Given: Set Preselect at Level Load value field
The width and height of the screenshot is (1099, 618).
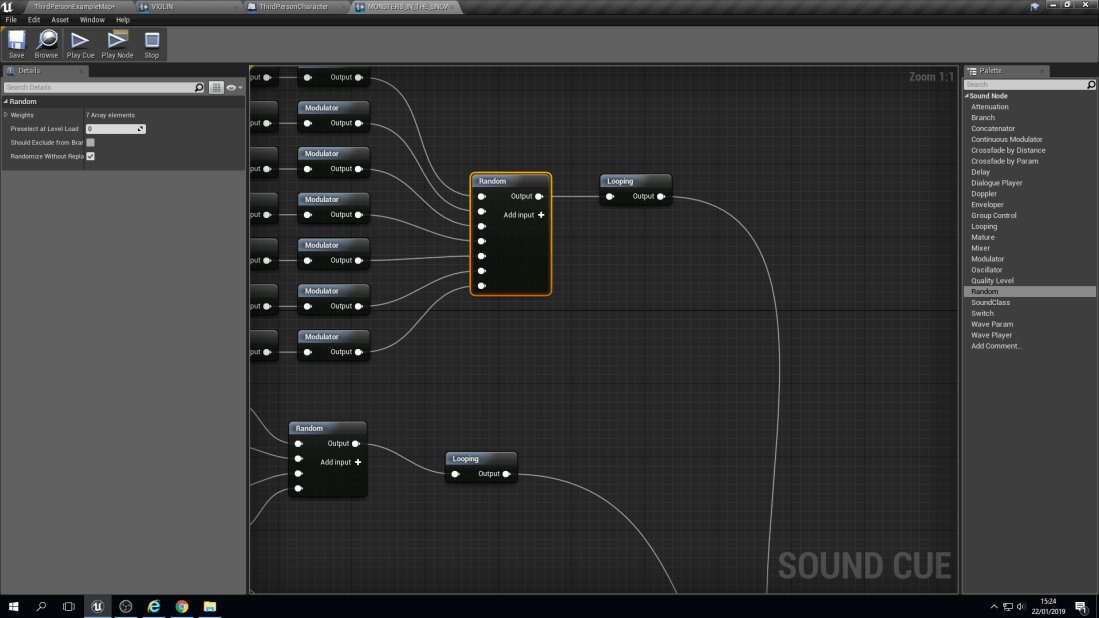Looking at the screenshot, I should 115,128.
